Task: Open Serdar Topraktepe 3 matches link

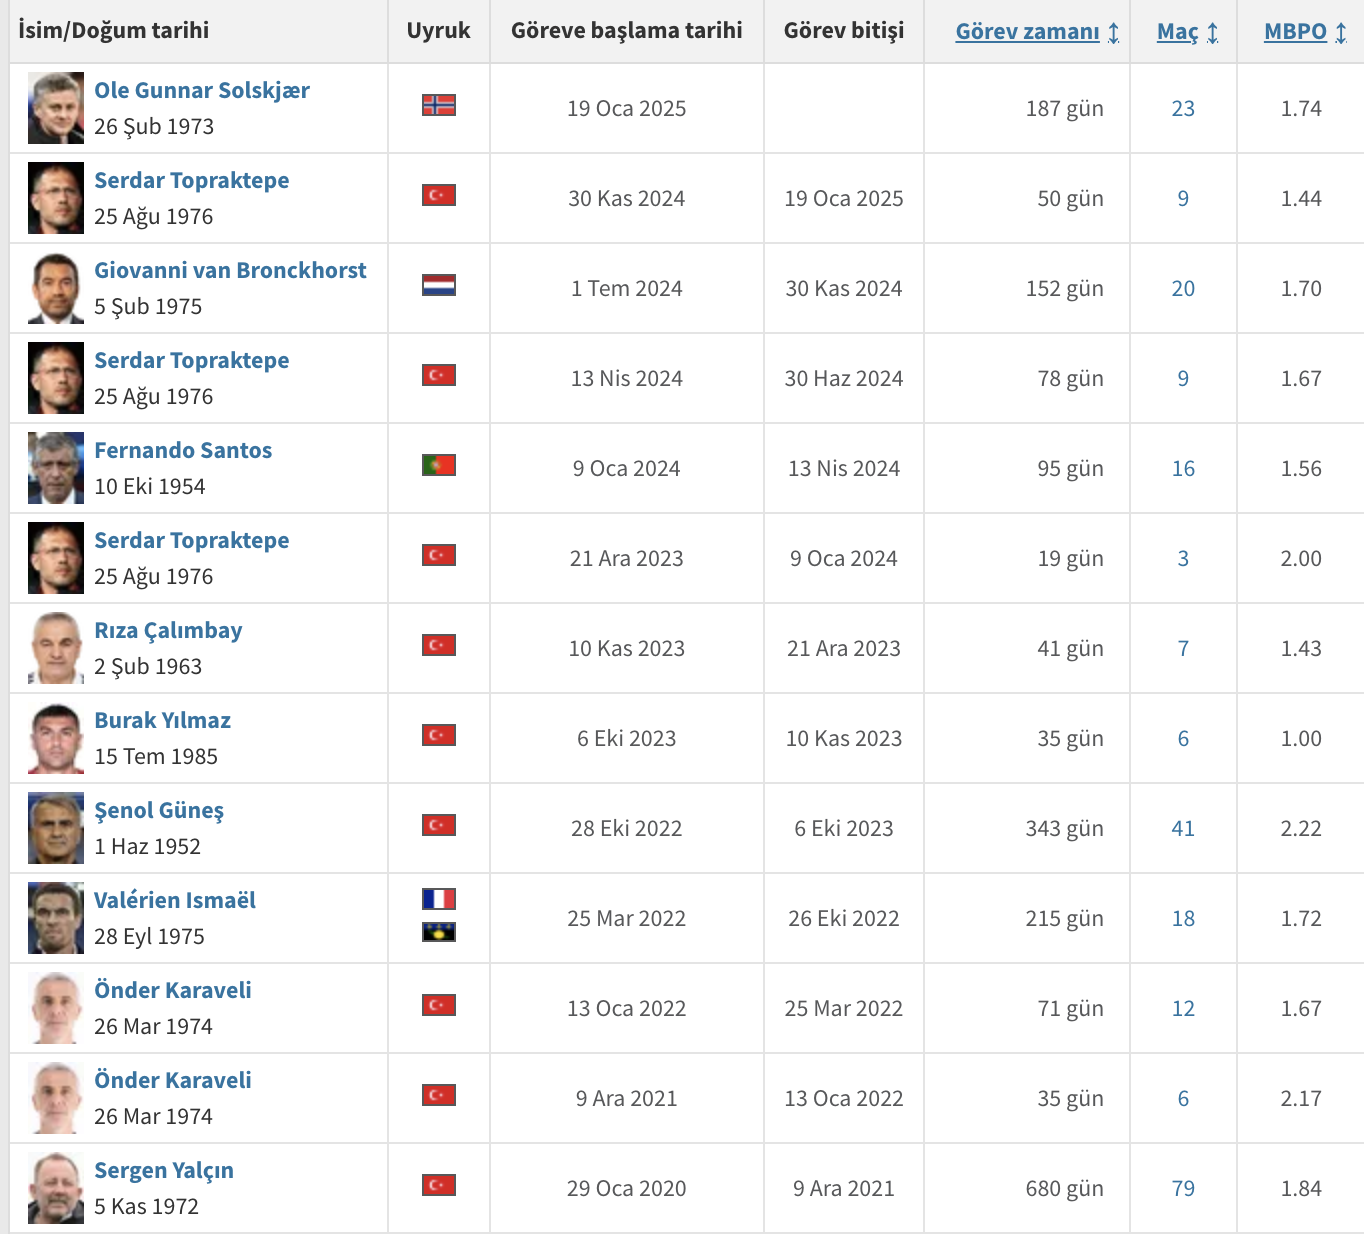Action: (x=1183, y=558)
